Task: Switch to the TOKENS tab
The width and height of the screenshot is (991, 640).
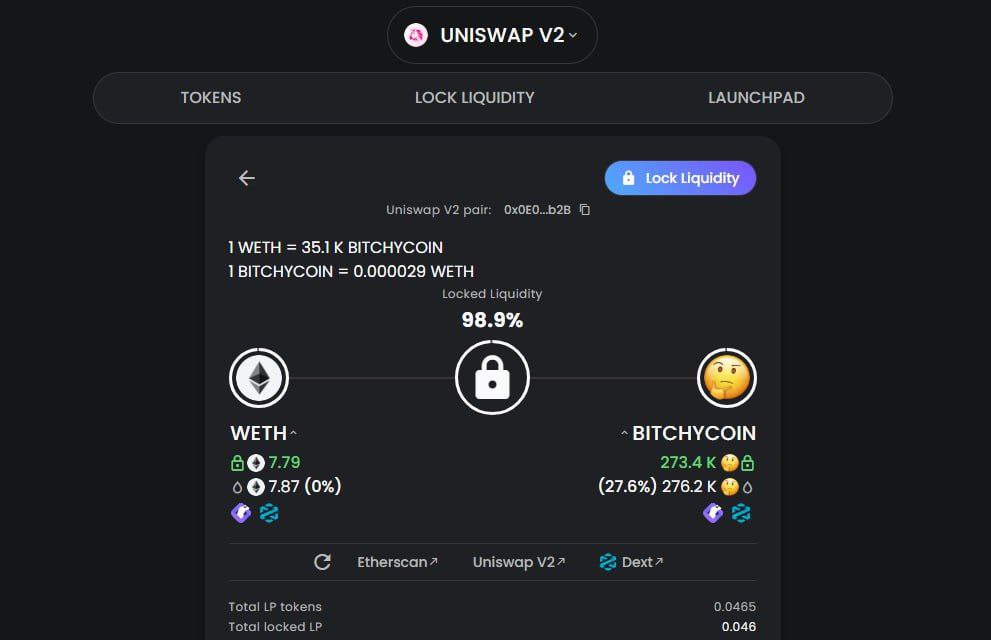Action: 210,98
